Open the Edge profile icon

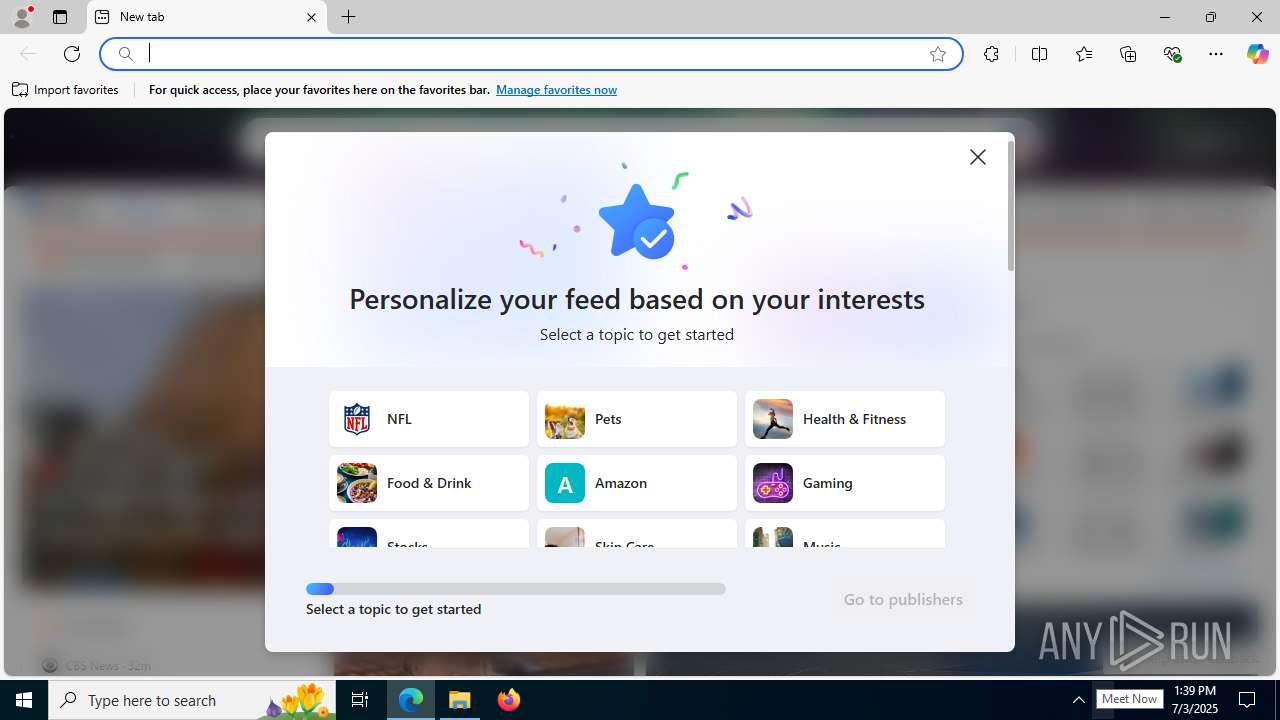point(22,17)
